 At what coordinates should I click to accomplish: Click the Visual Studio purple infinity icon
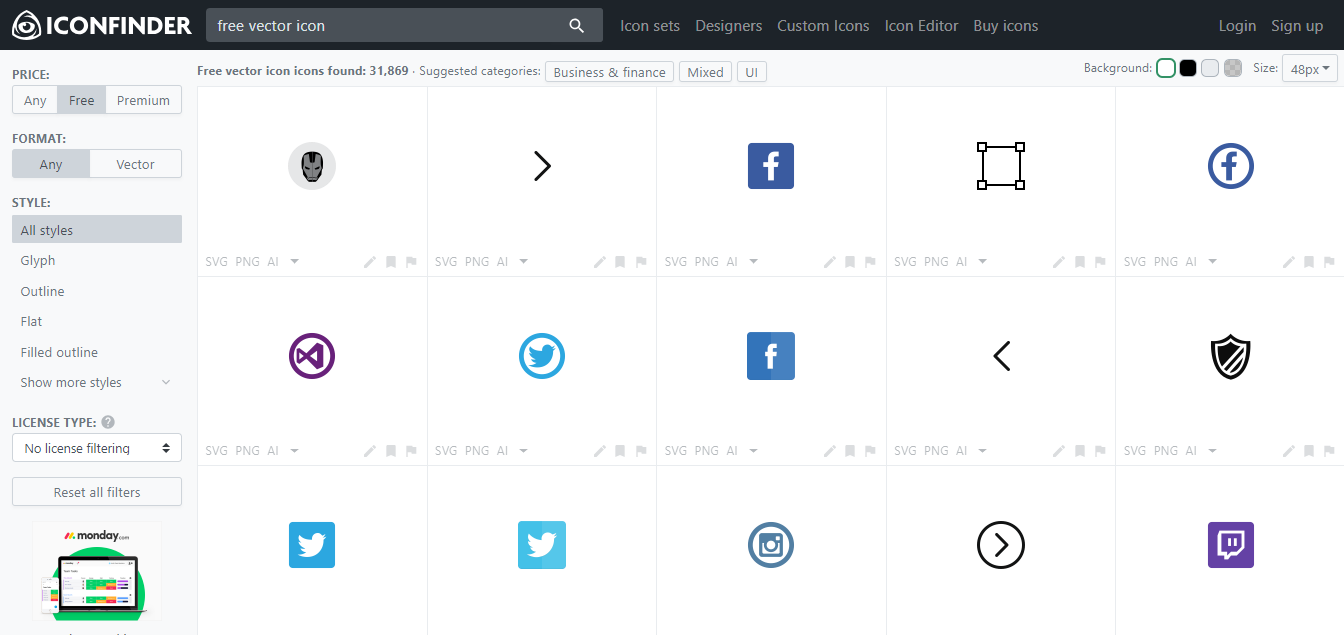point(311,356)
